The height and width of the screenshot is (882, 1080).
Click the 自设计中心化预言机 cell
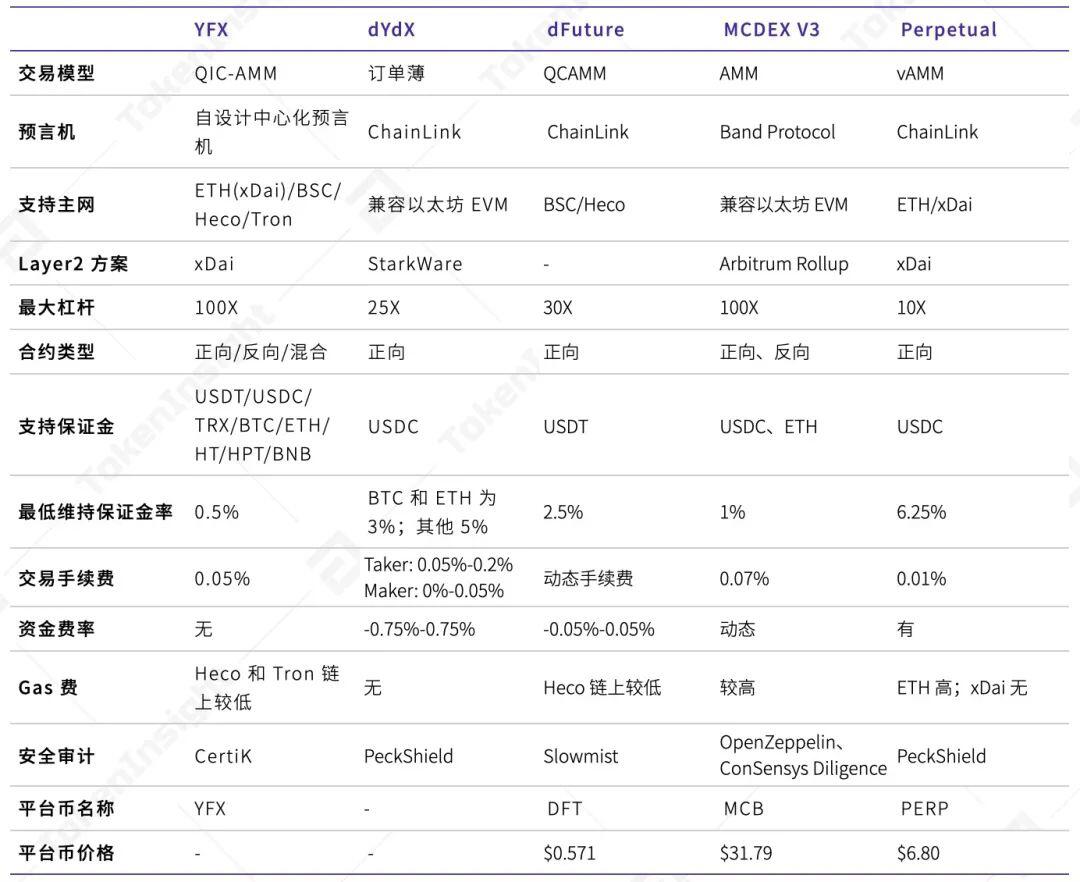tap(272, 132)
